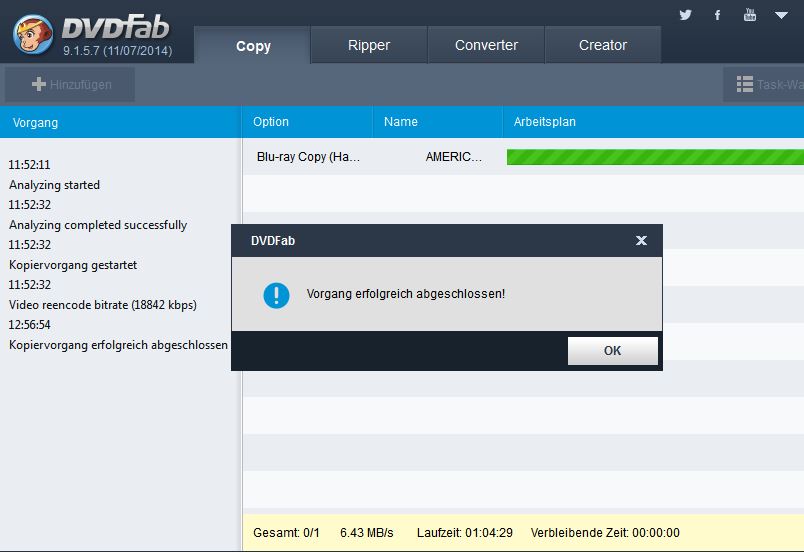Click the 'Vorgang erfolgreich abgeschlossen!' message
This screenshot has height=552, width=804.
(x=406, y=294)
